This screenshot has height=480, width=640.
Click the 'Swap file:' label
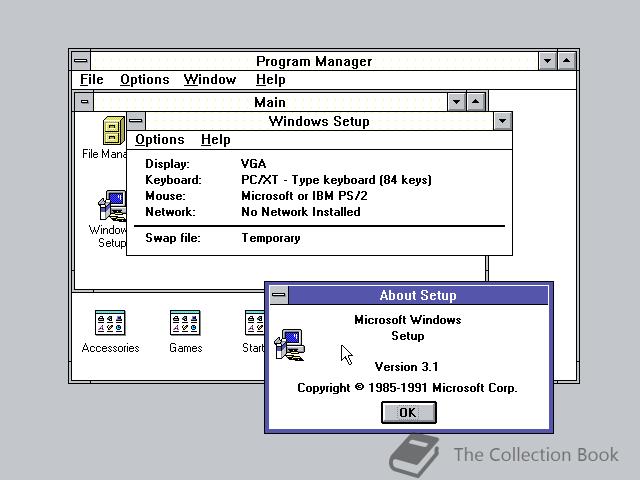pos(173,238)
